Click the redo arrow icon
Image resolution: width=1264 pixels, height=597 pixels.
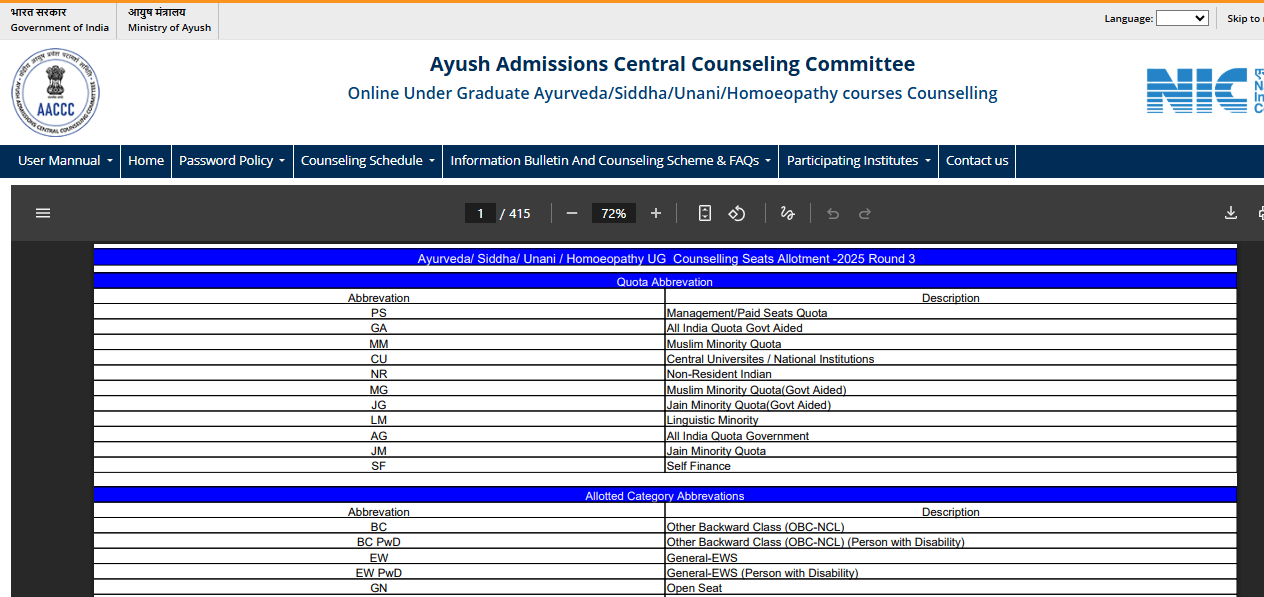click(x=864, y=213)
